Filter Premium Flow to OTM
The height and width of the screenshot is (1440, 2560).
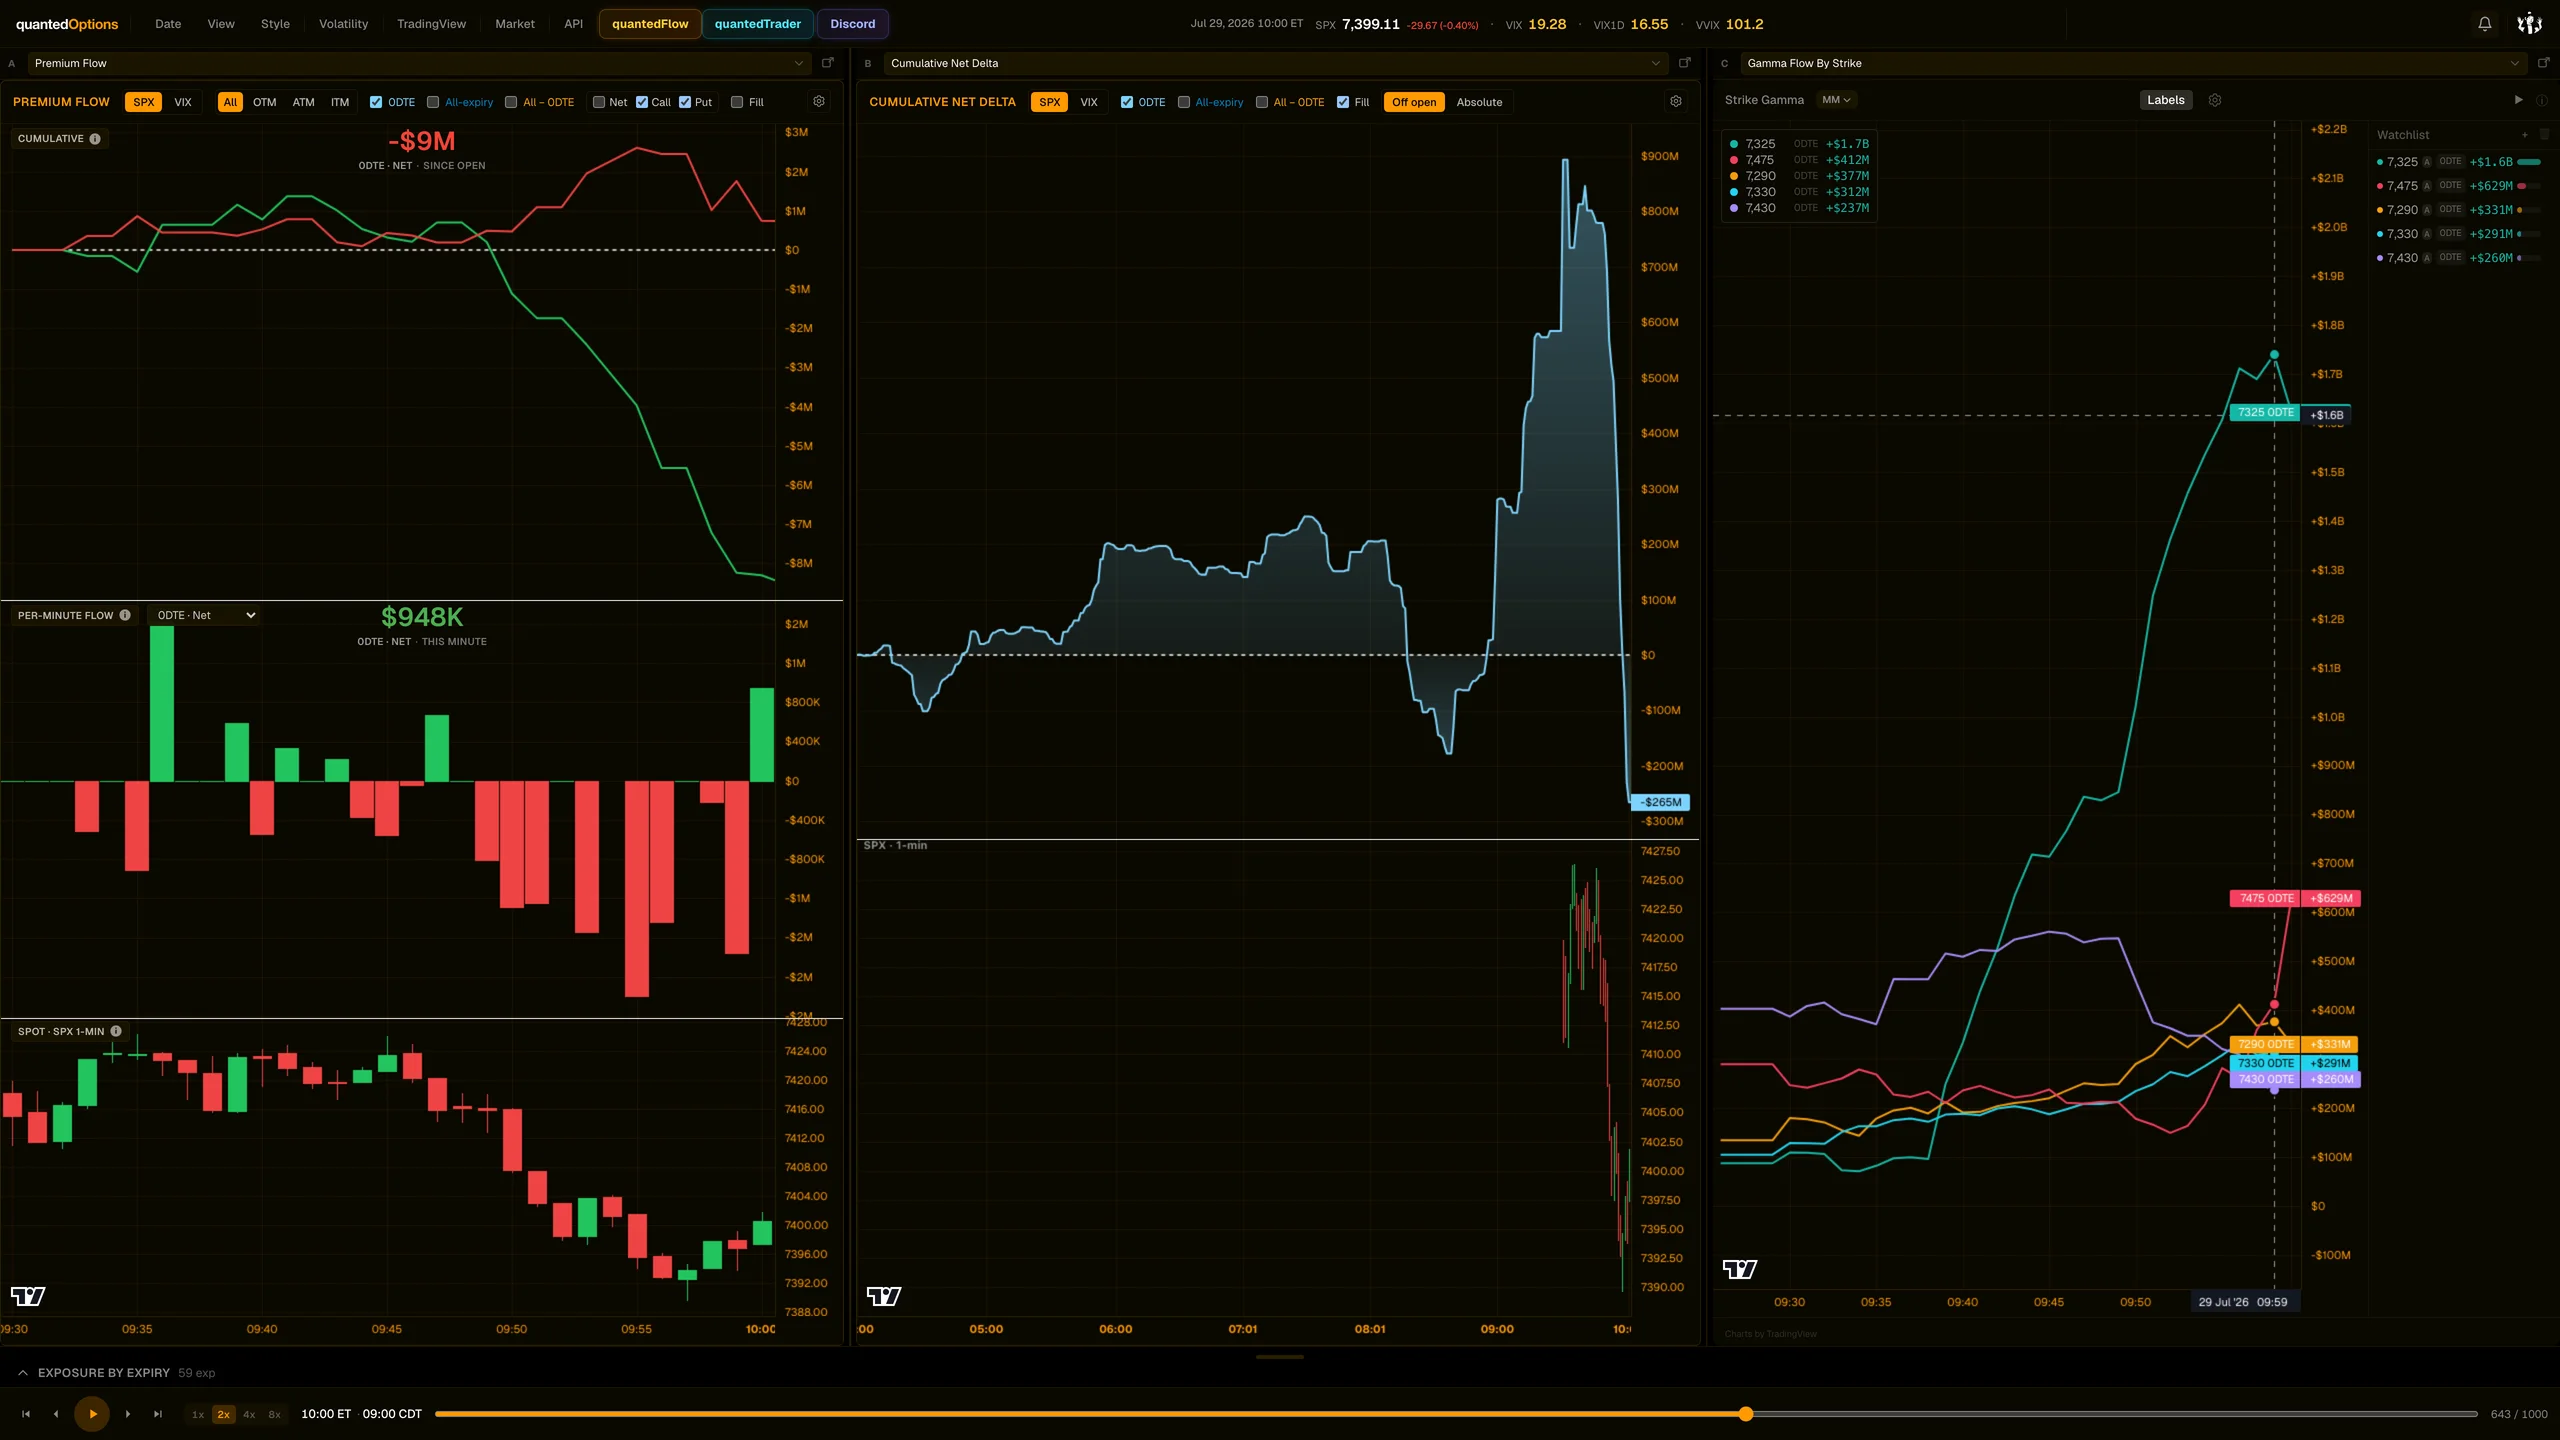(x=264, y=102)
